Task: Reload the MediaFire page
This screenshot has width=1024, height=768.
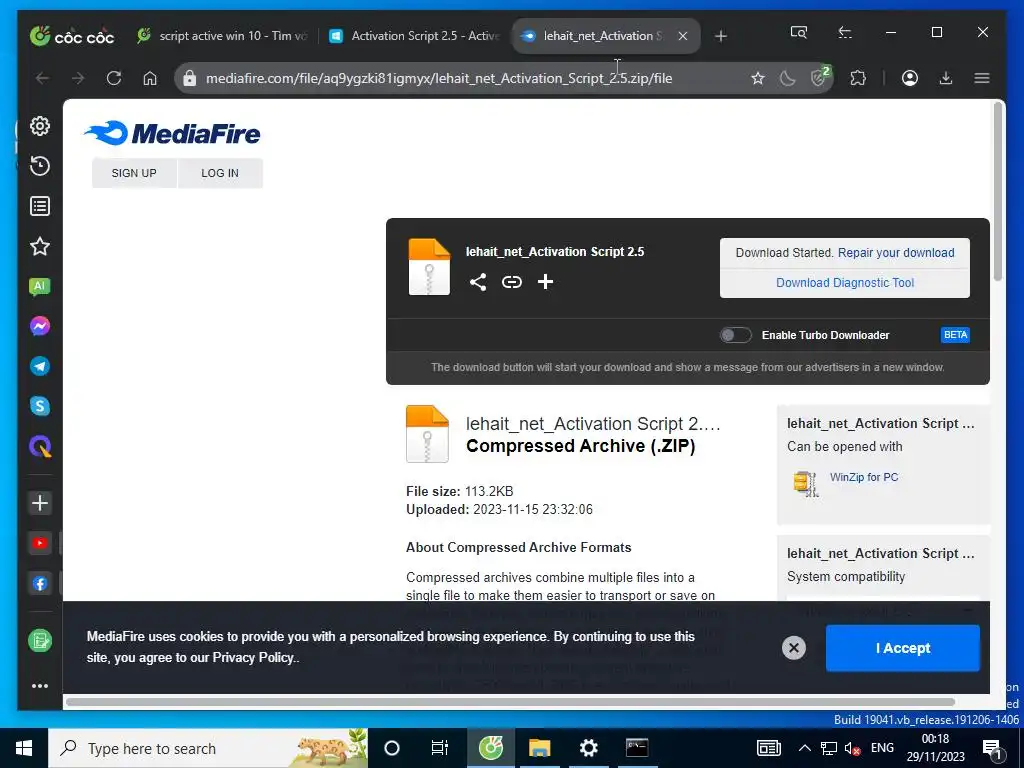Action: (x=114, y=78)
